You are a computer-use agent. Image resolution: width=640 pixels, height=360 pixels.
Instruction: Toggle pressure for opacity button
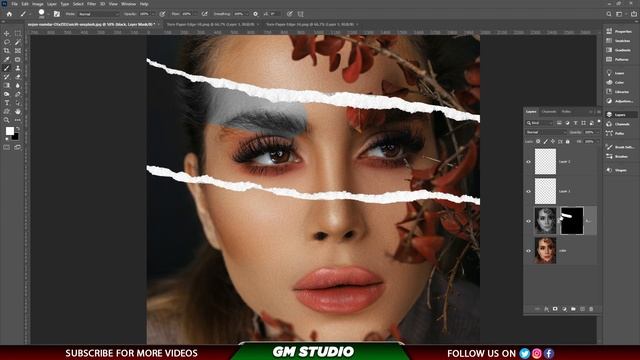click(162, 14)
